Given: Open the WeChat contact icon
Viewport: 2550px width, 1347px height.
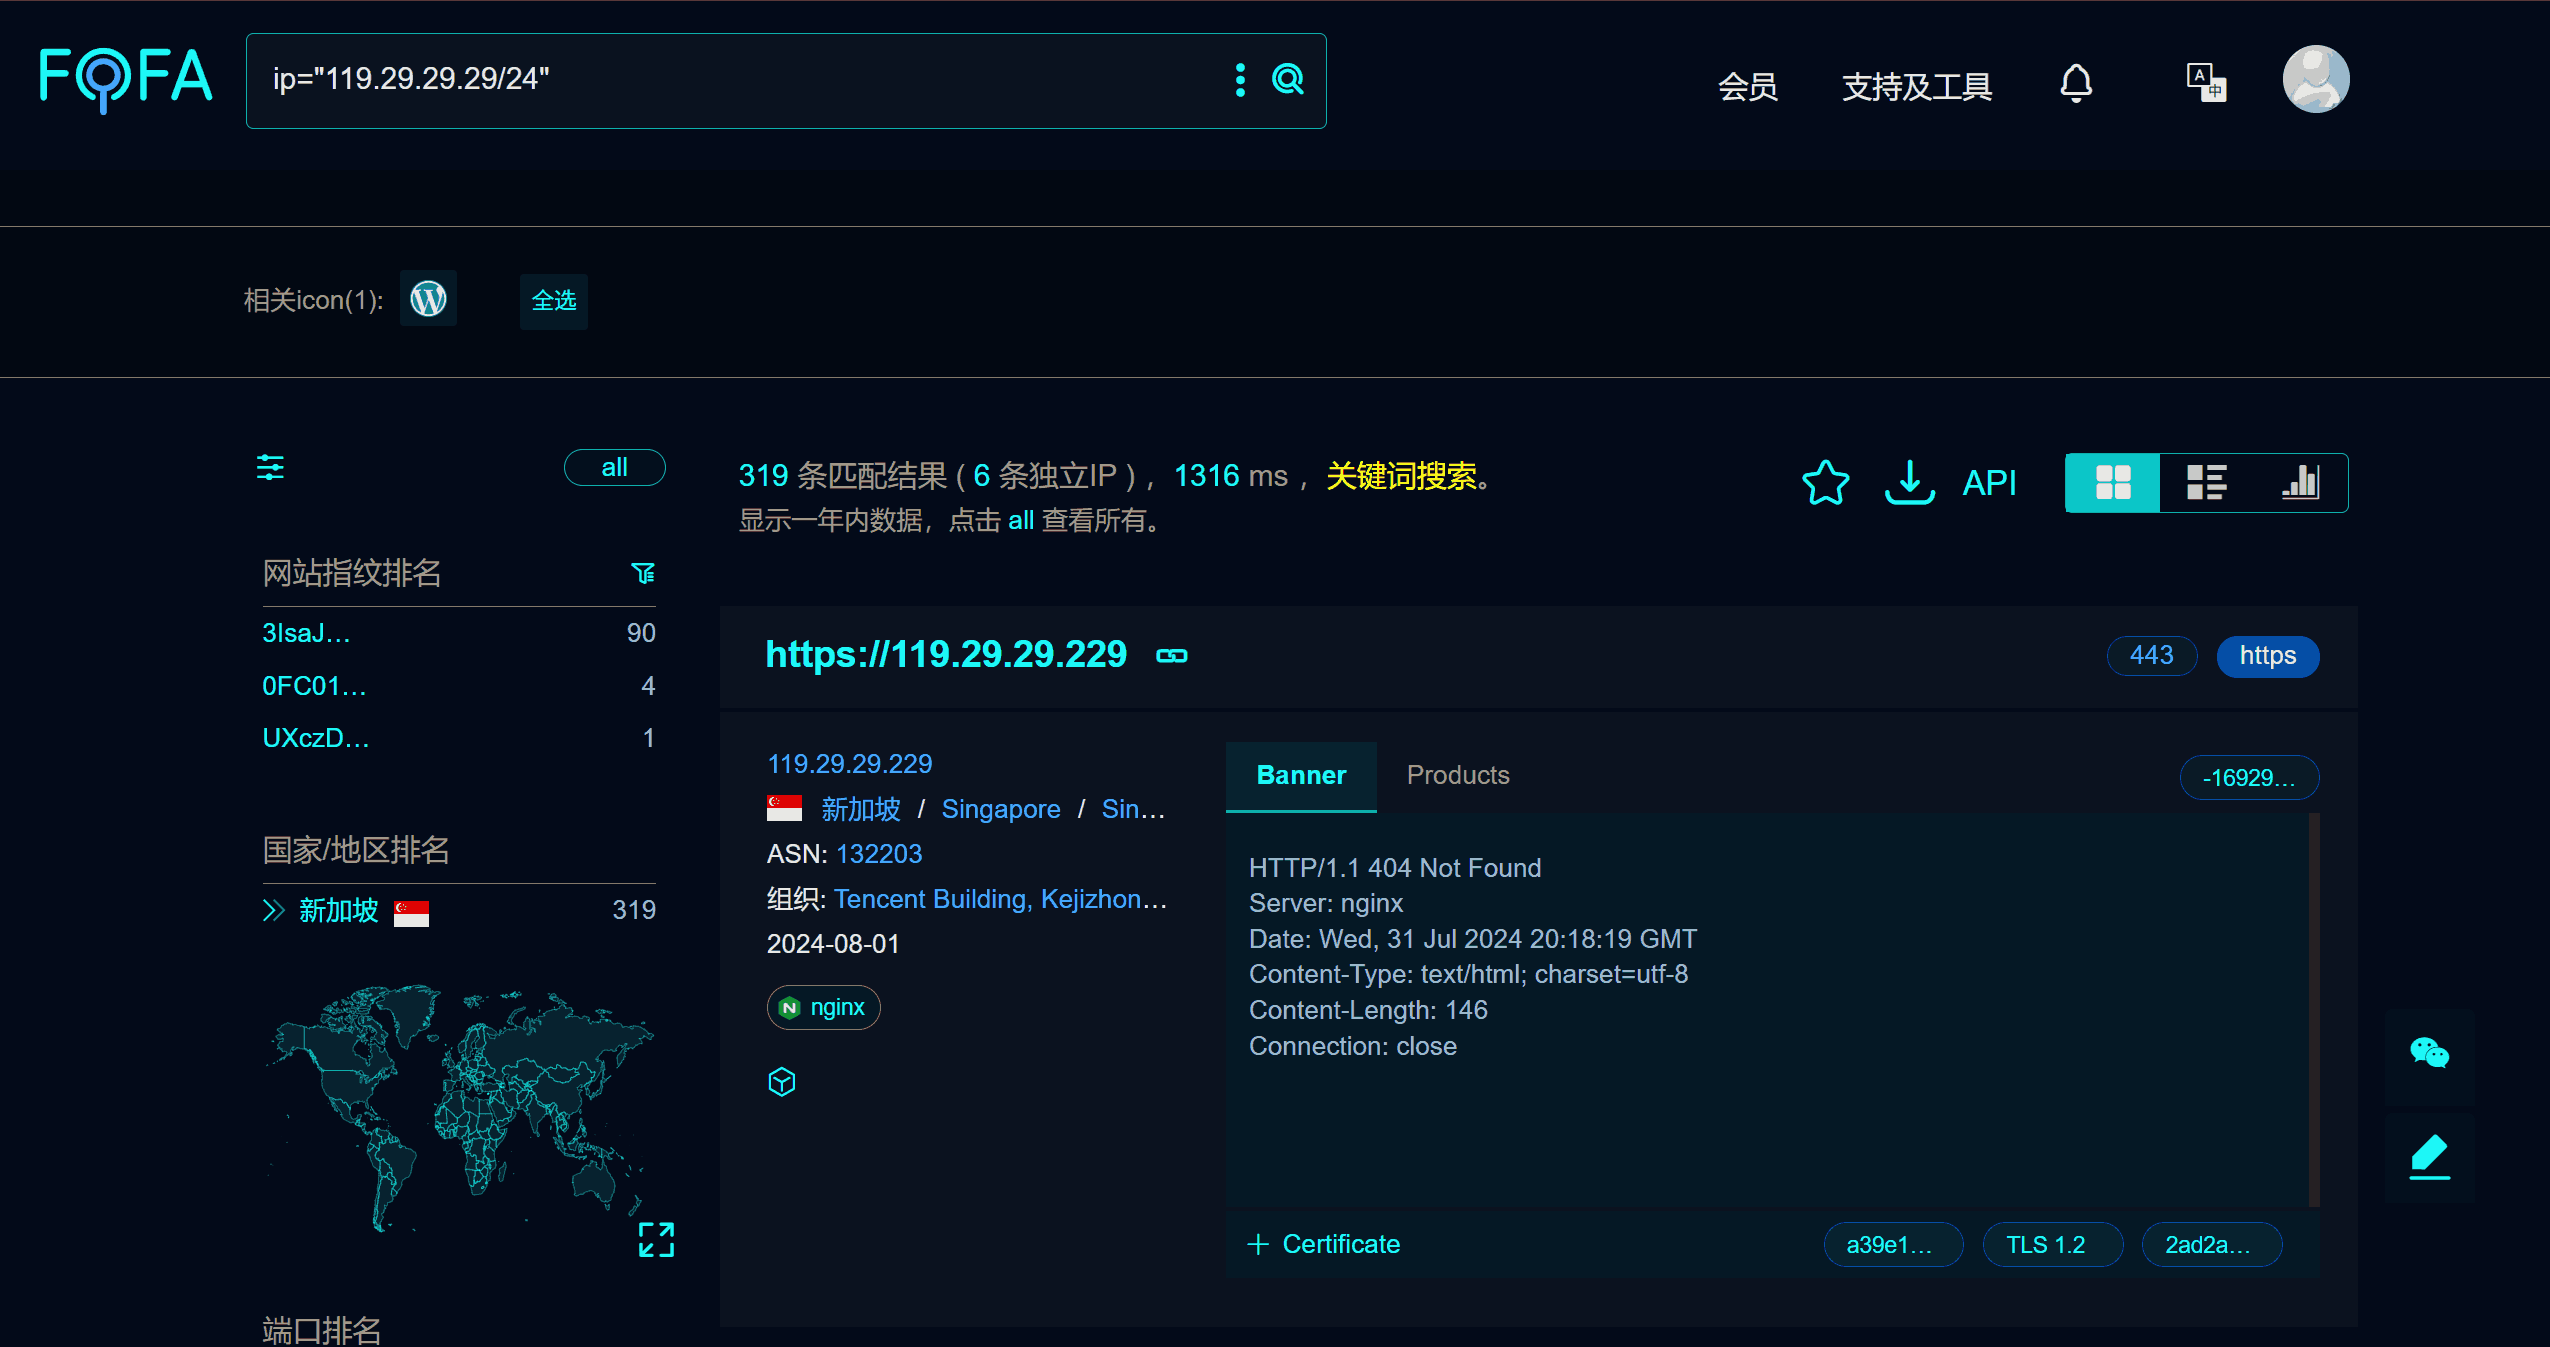Looking at the screenshot, I should (x=2429, y=1053).
